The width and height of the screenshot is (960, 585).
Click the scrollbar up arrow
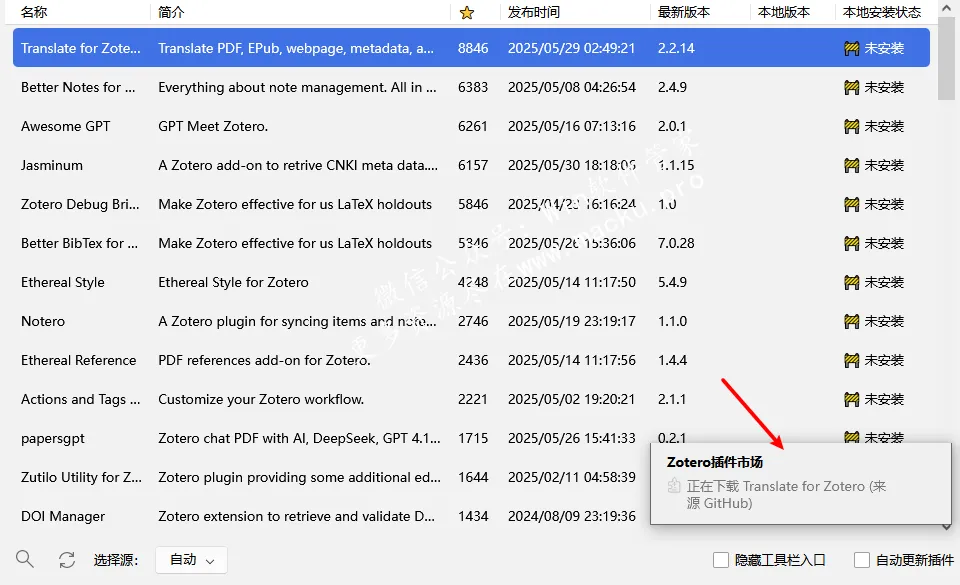click(x=947, y=10)
